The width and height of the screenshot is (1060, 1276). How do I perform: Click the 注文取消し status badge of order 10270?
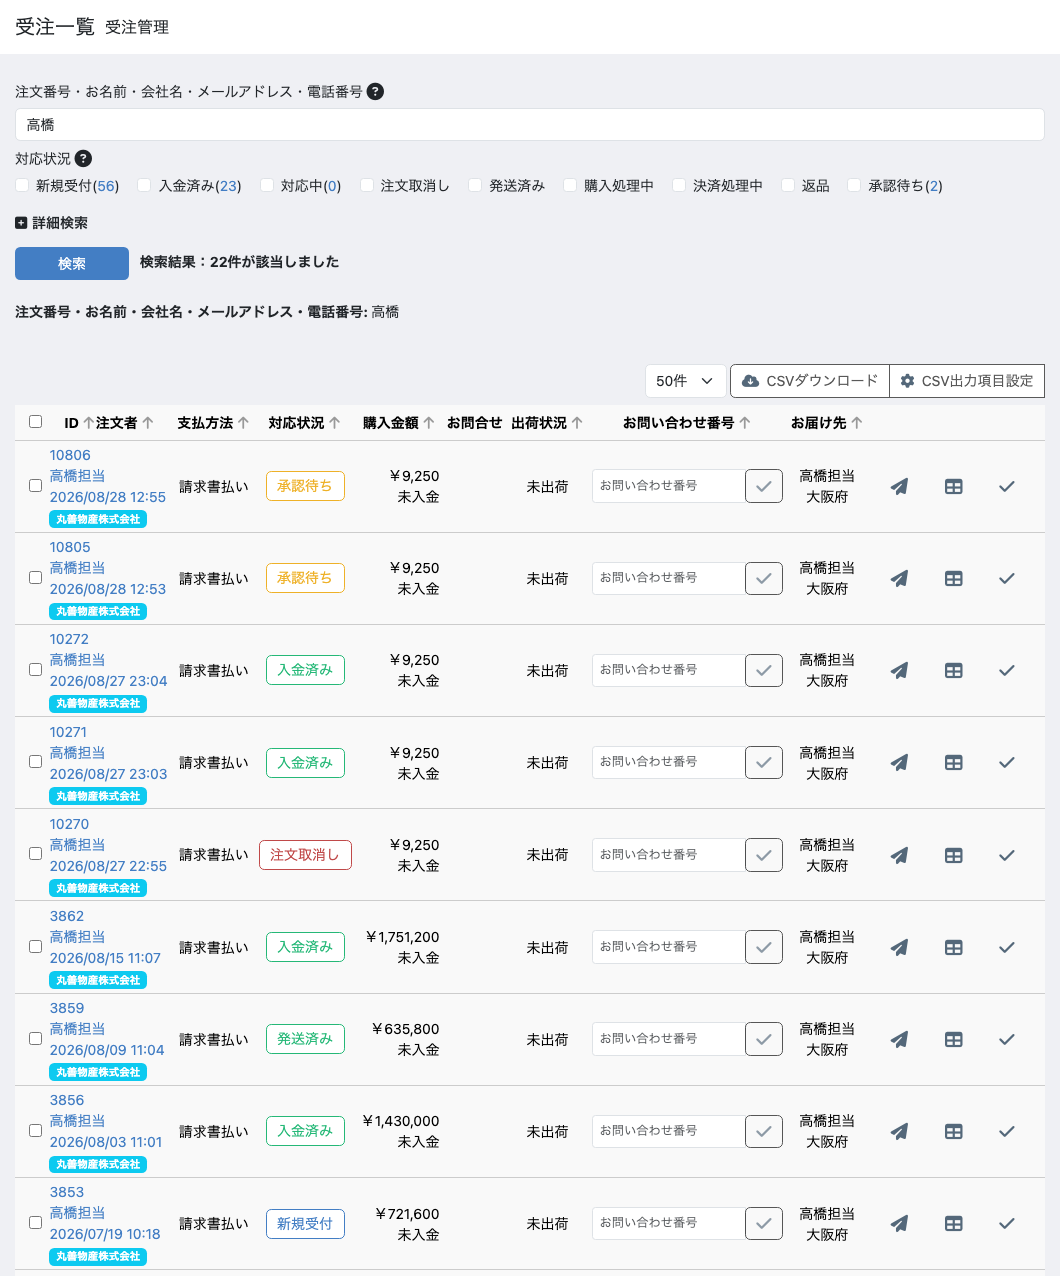pos(305,855)
